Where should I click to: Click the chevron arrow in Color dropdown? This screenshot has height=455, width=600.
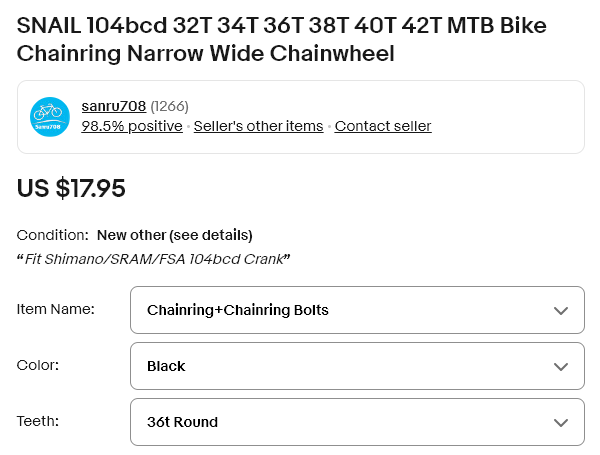pyautogui.click(x=561, y=366)
